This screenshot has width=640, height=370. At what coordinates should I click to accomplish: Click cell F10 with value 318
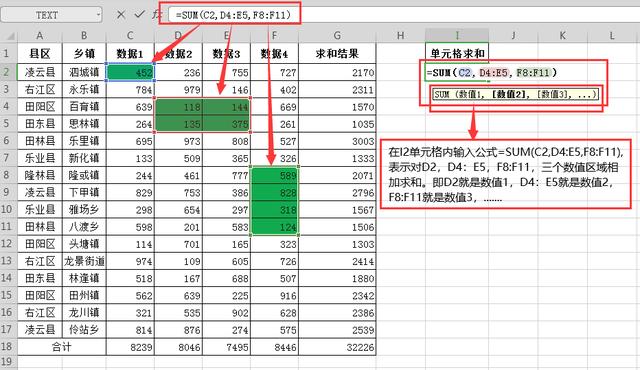(x=275, y=210)
